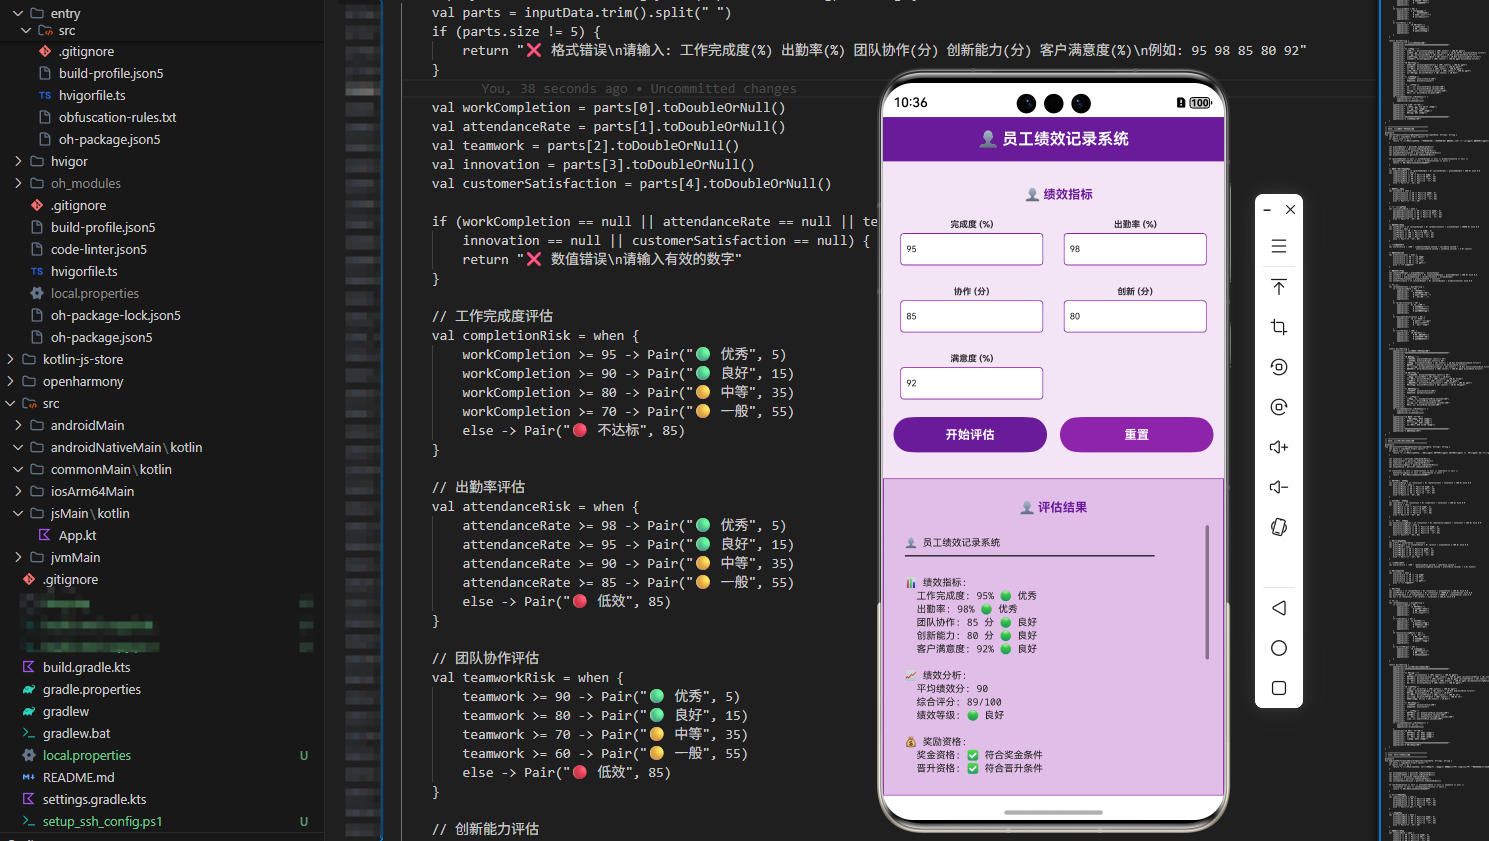The width and height of the screenshot is (1489, 841).
Task: Expand the iosArm64Main folder
Action: coord(18,491)
